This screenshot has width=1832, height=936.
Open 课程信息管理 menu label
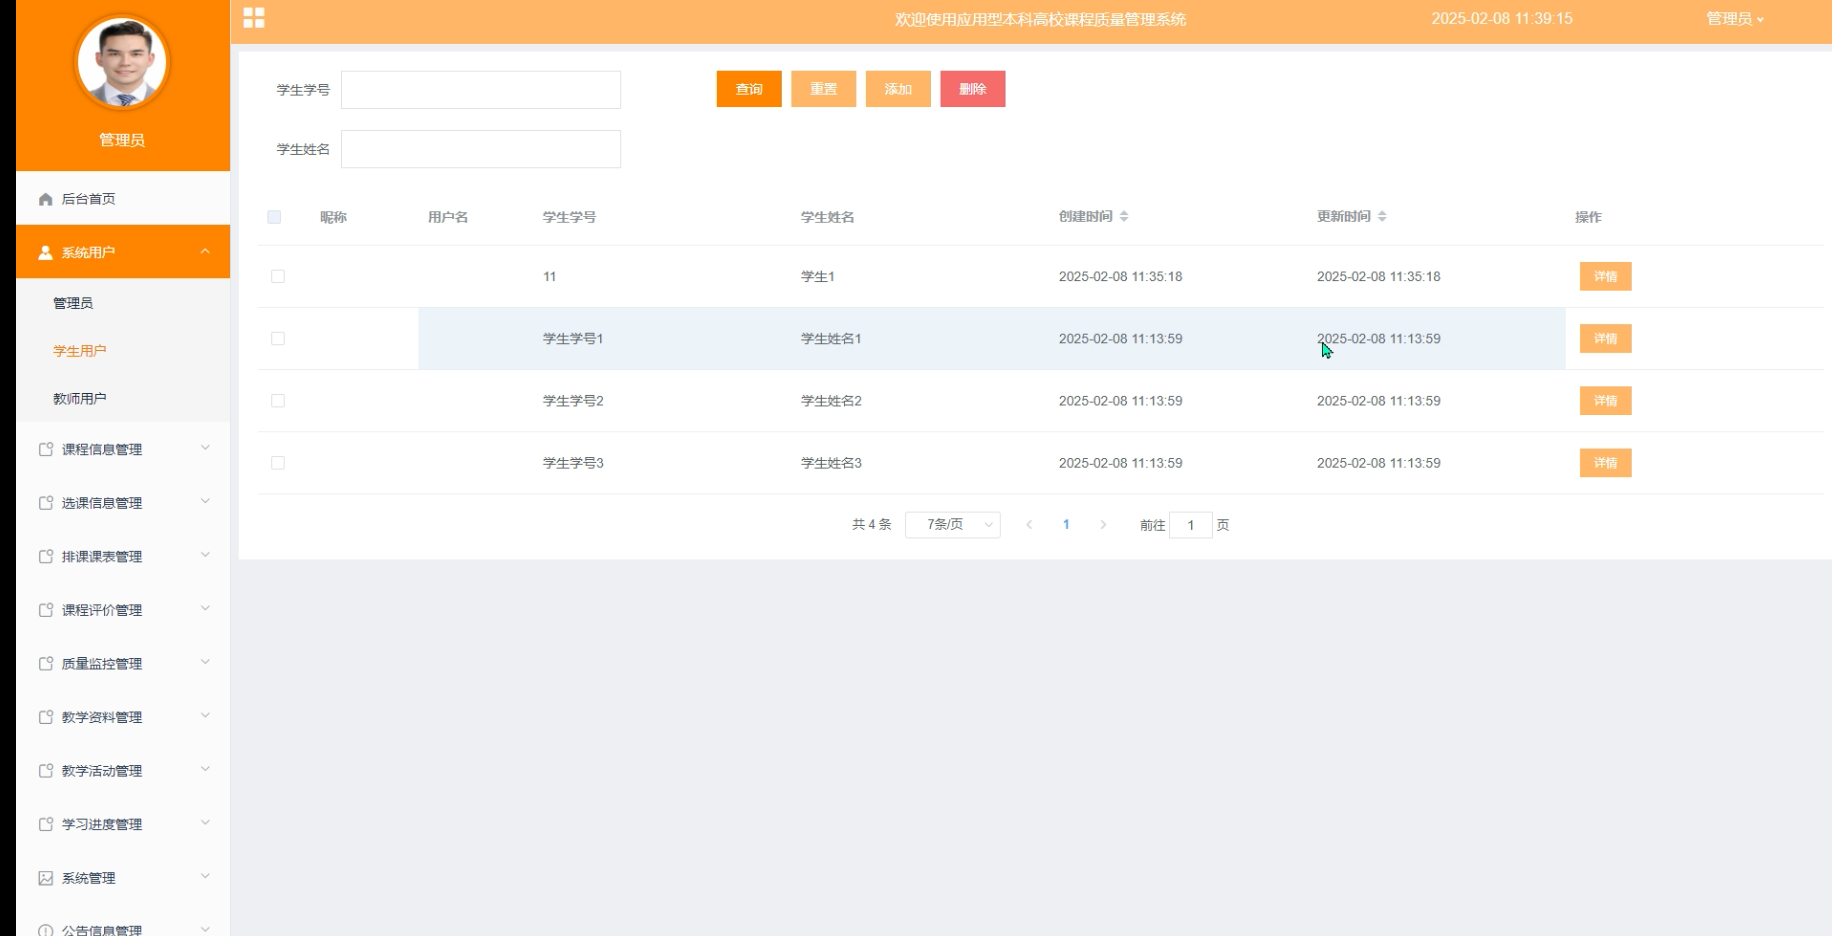[102, 450]
